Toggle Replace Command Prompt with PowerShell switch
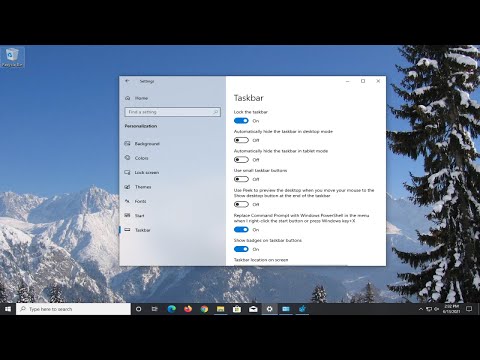This screenshot has width=480, height=360. [241, 230]
